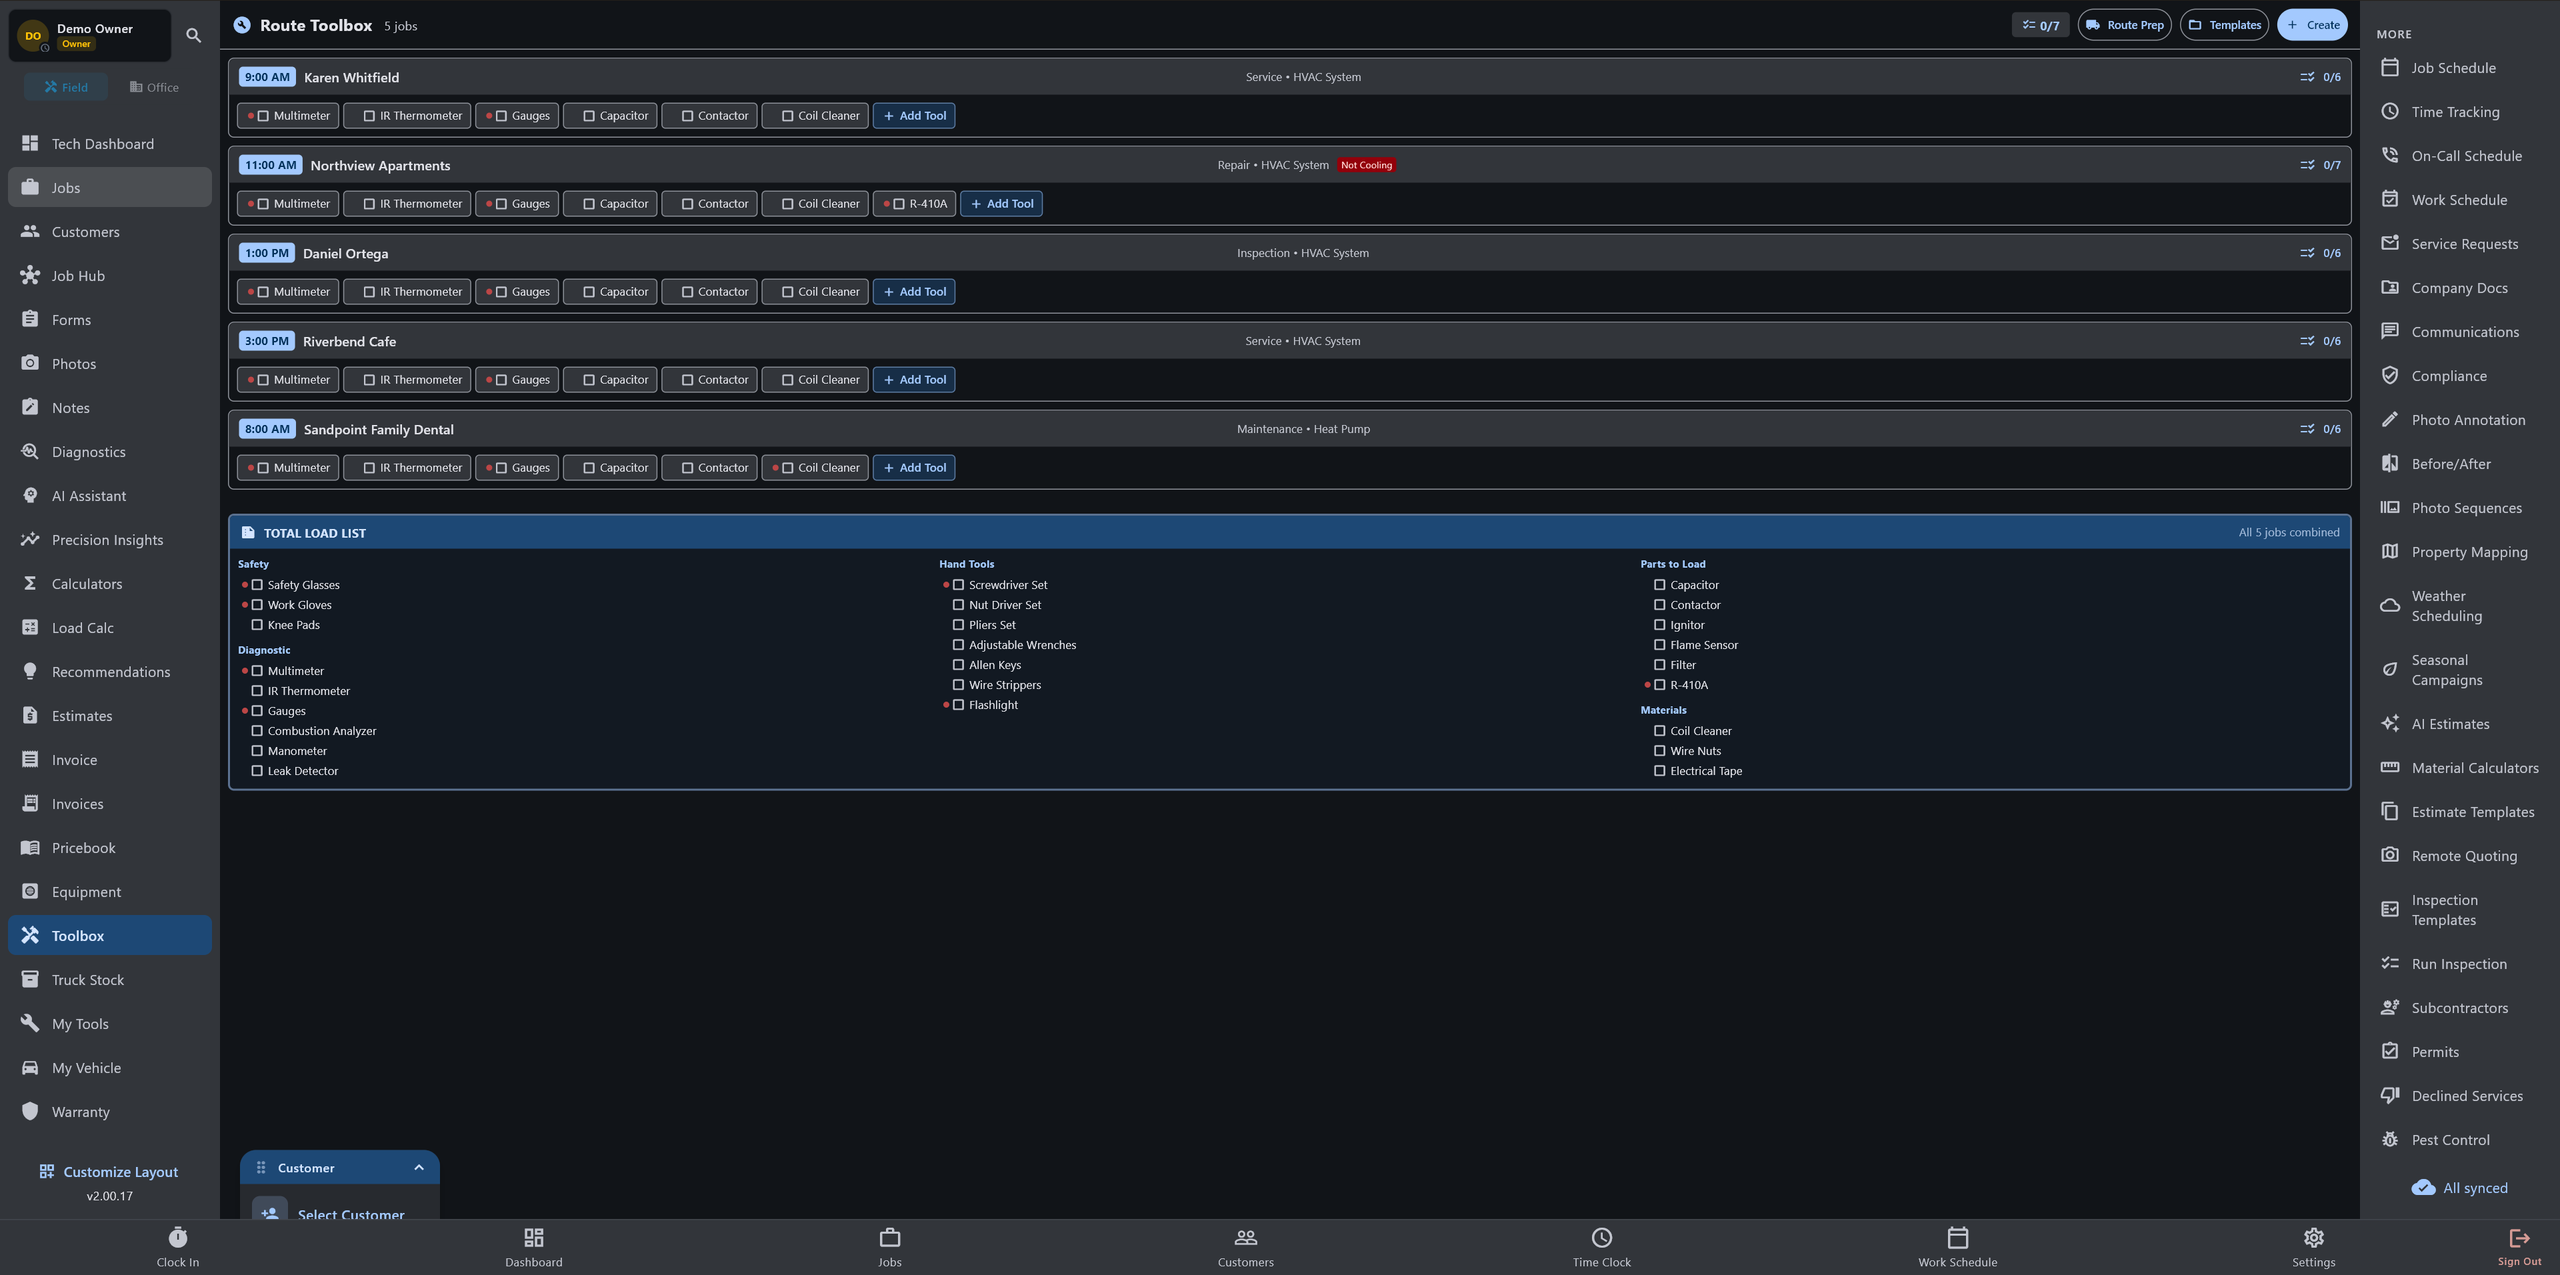This screenshot has width=2560, height=1275.
Task: Open Seasonal Campaigns in More panel
Action: [2459, 669]
